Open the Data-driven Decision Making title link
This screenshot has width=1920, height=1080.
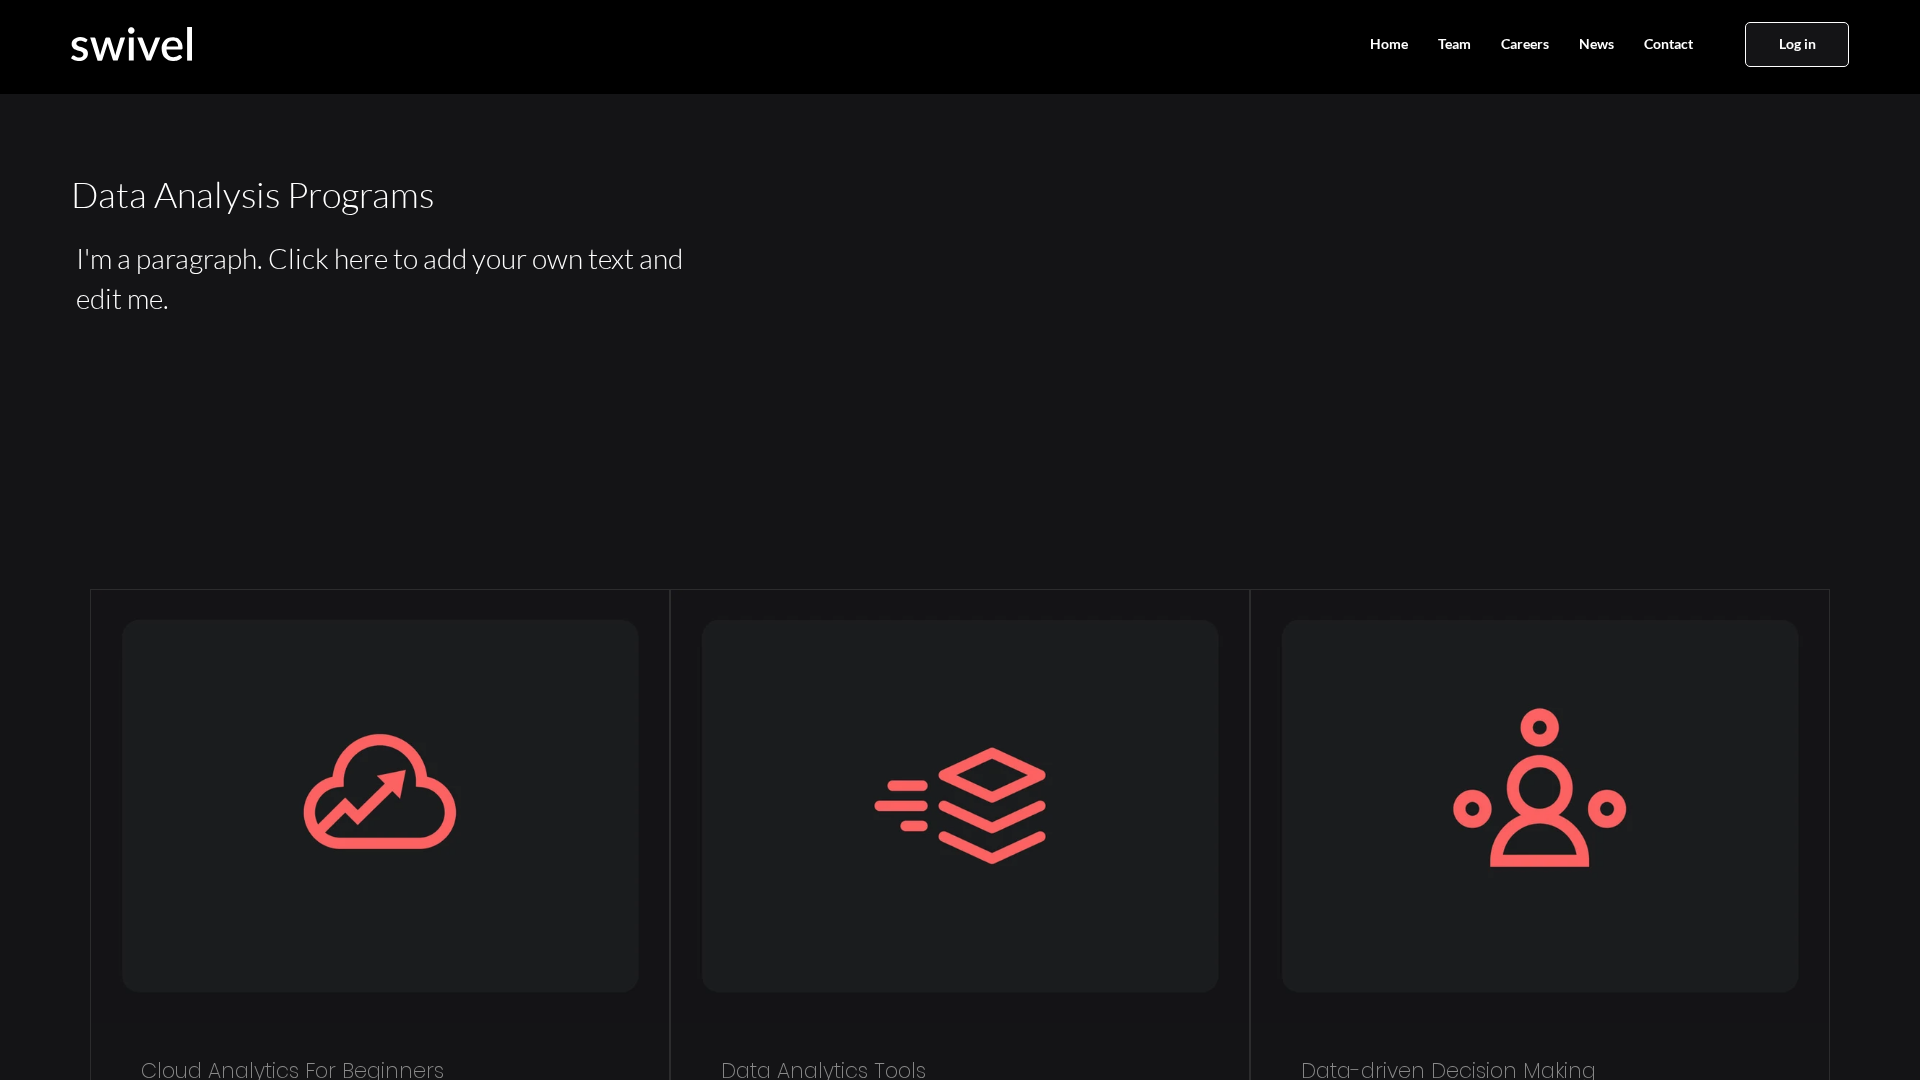[x=1447, y=1069]
